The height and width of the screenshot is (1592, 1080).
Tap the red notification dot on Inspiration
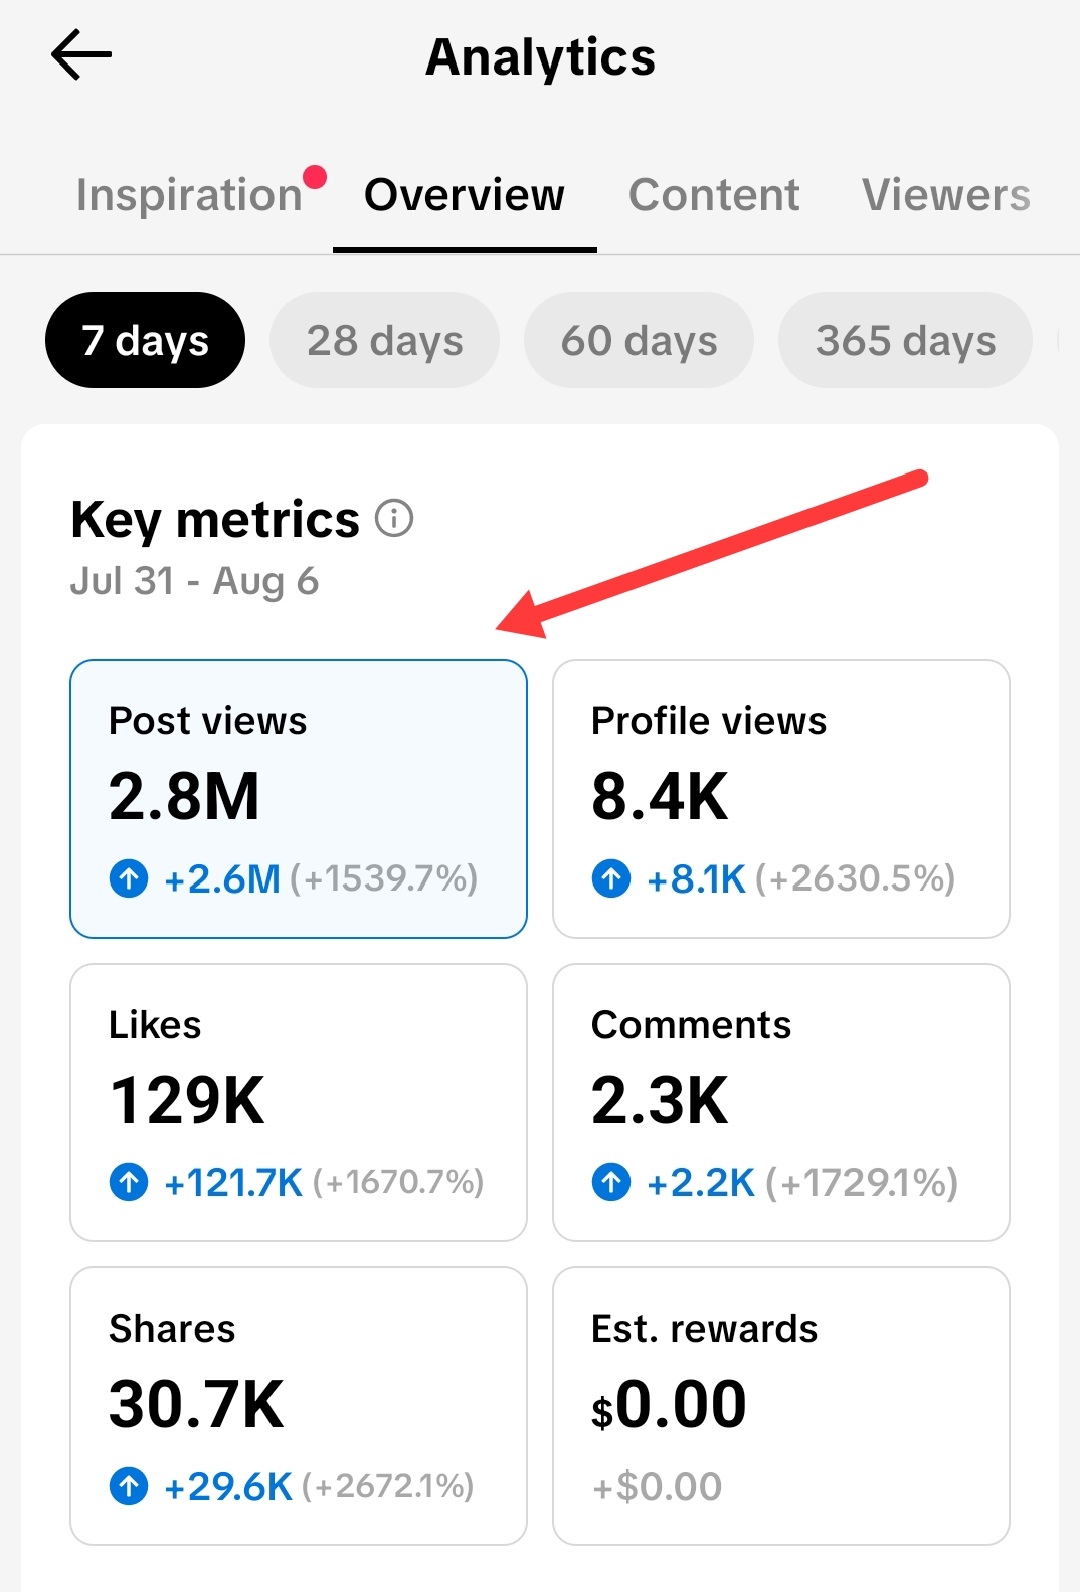tap(315, 177)
